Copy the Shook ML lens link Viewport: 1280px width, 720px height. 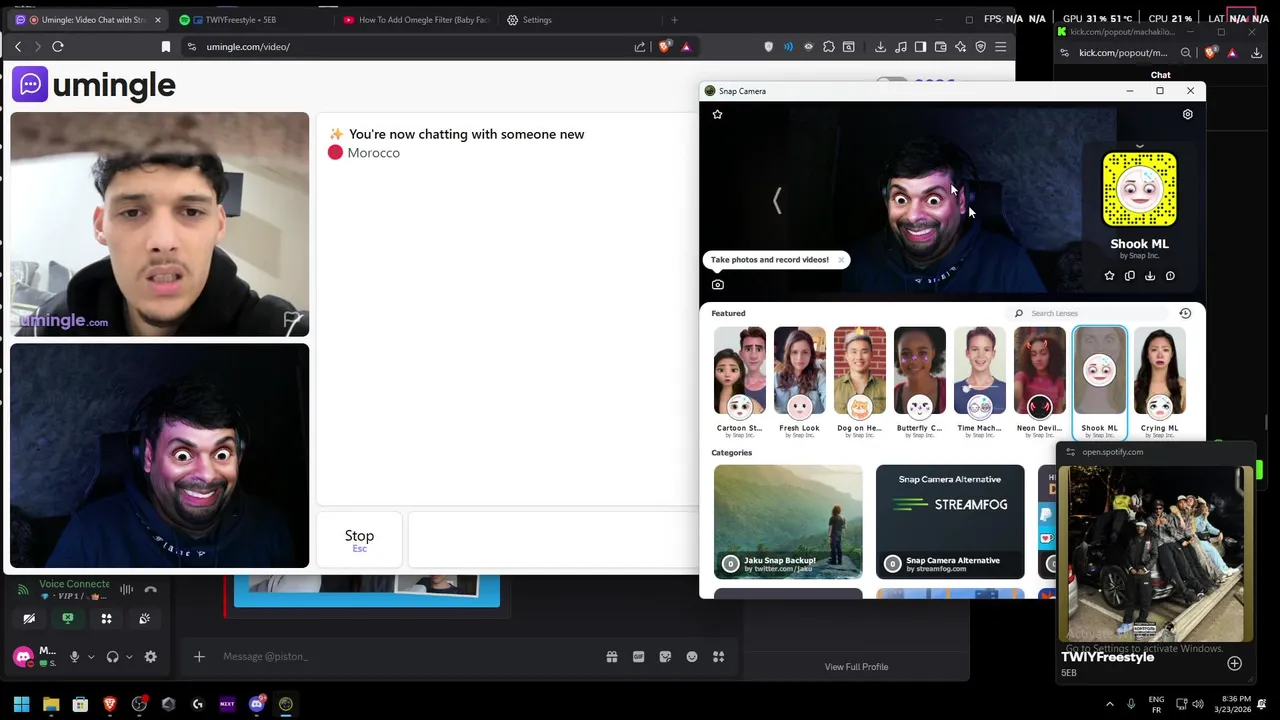[x=1130, y=276]
